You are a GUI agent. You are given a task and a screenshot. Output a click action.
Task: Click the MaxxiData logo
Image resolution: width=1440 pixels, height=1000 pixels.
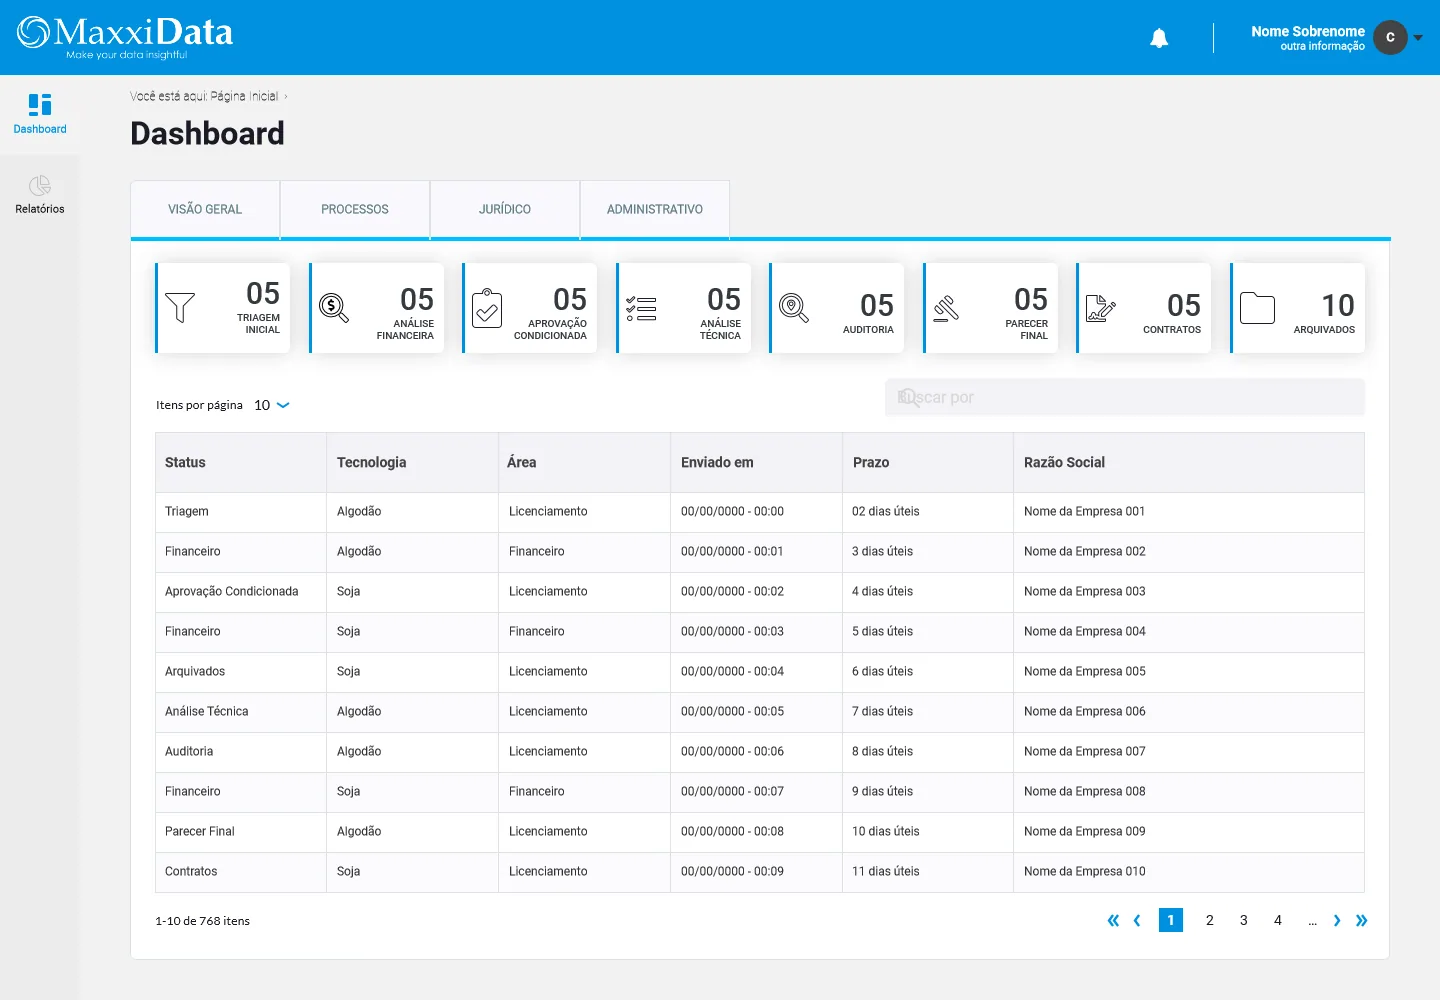pyautogui.click(x=125, y=37)
